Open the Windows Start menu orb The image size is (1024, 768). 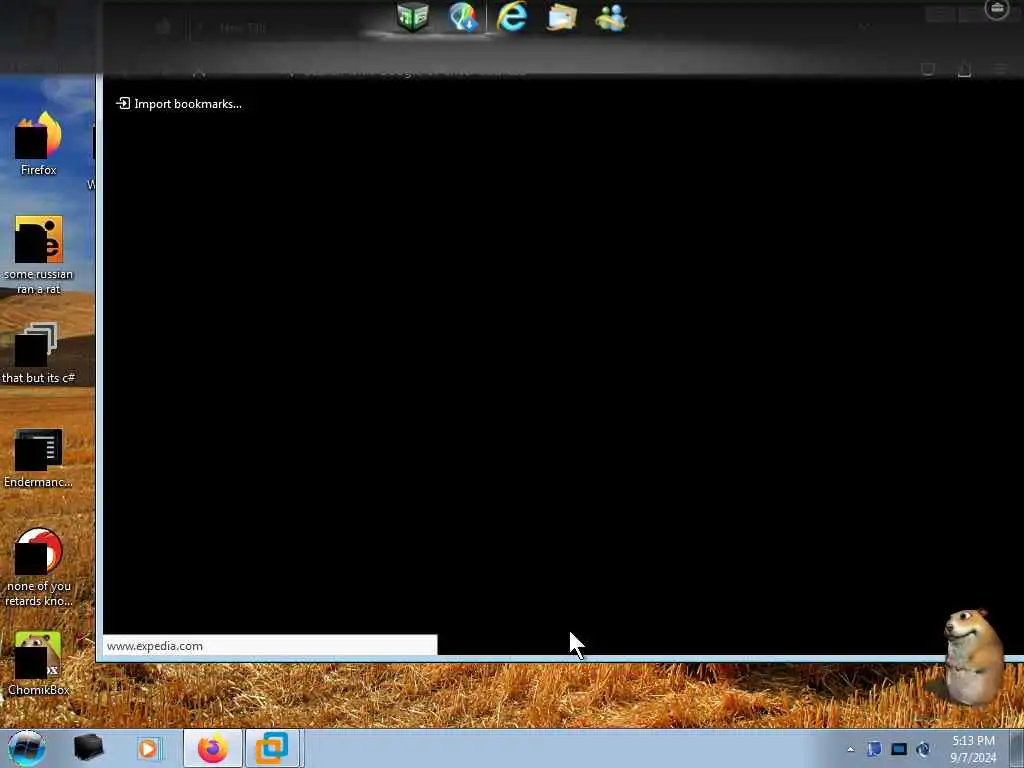(26, 748)
